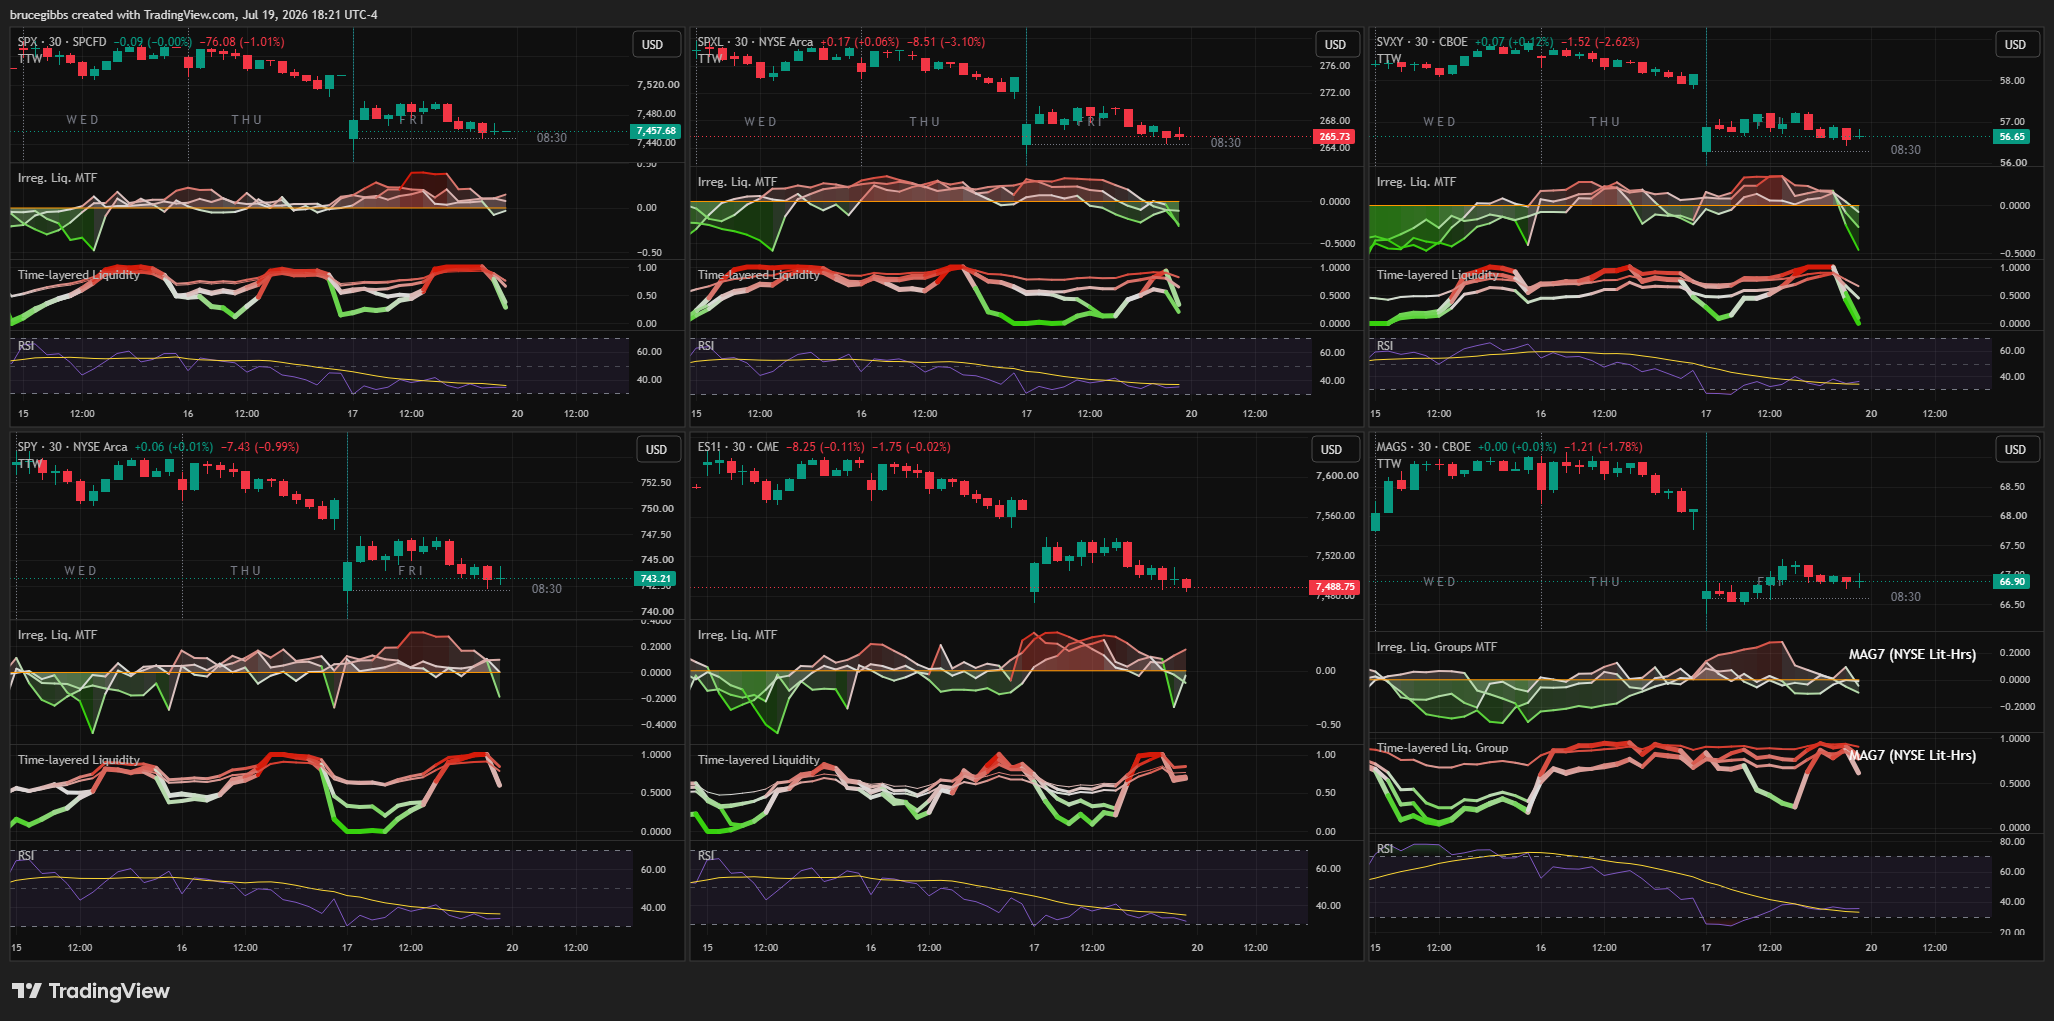Select Time-layered Liq. Group legend on MAGS
The width and height of the screenshot is (2054, 1021).
click(x=1442, y=748)
